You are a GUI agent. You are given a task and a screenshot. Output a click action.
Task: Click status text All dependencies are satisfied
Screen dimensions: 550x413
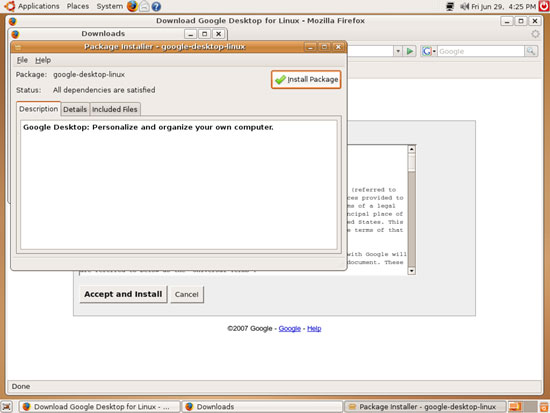tap(104, 90)
